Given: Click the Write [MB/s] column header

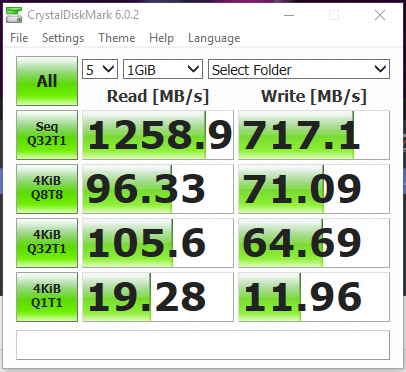Looking at the screenshot, I should [x=314, y=97].
